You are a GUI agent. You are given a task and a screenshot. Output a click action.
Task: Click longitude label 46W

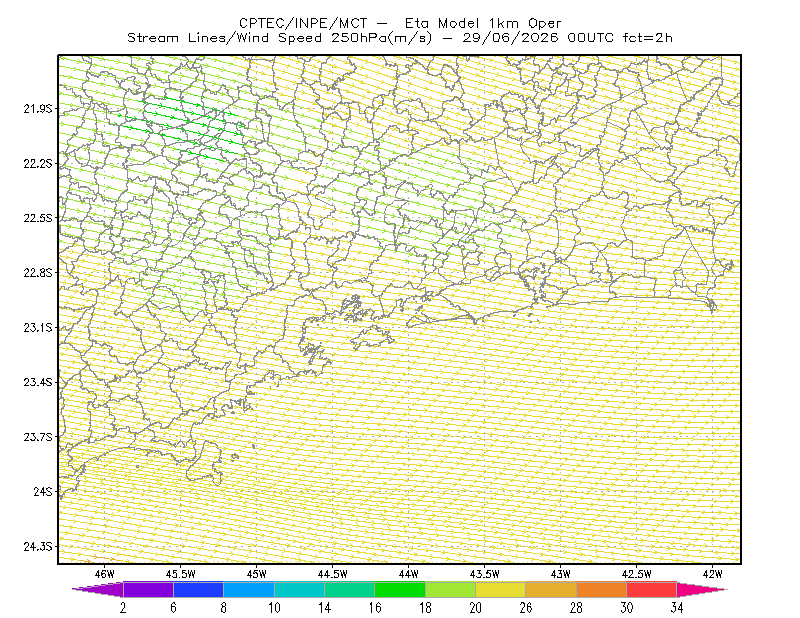pos(105,574)
